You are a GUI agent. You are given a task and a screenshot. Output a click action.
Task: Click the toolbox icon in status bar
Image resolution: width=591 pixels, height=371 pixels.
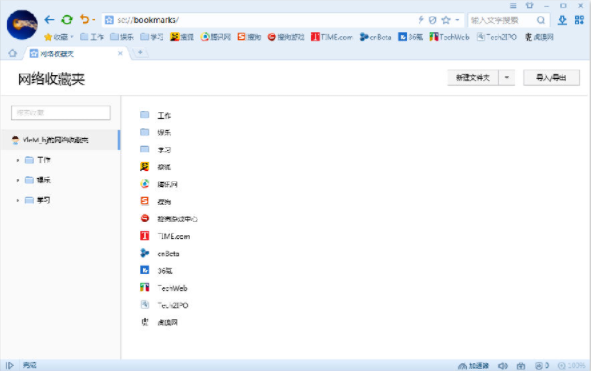(x=521, y=366)
